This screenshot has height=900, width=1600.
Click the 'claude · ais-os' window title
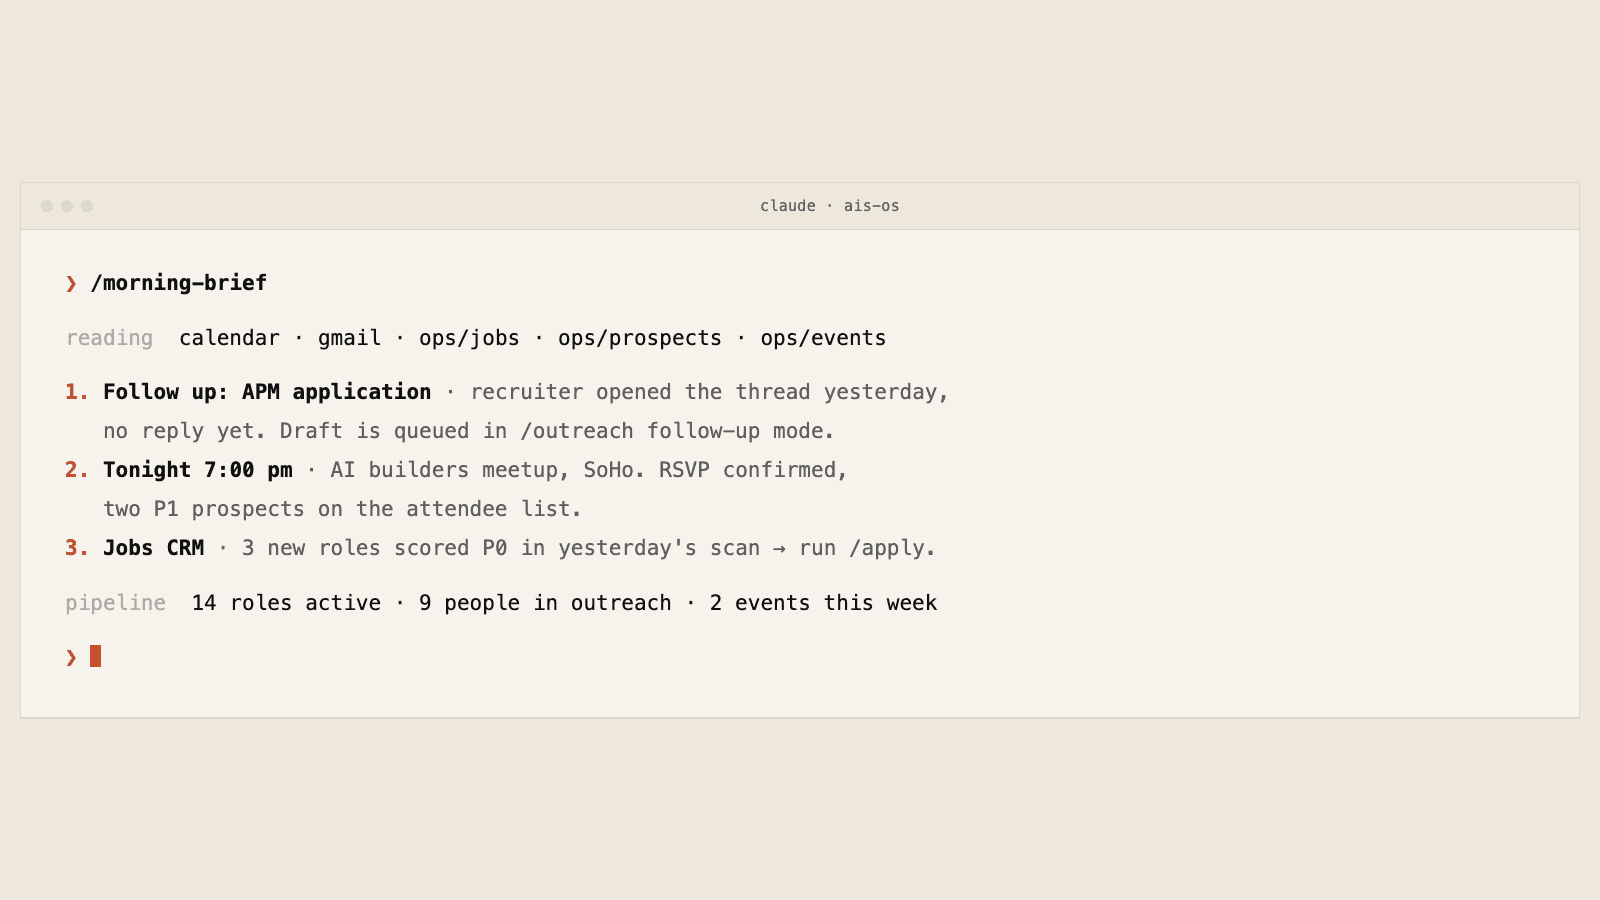[x=829, y=206]
